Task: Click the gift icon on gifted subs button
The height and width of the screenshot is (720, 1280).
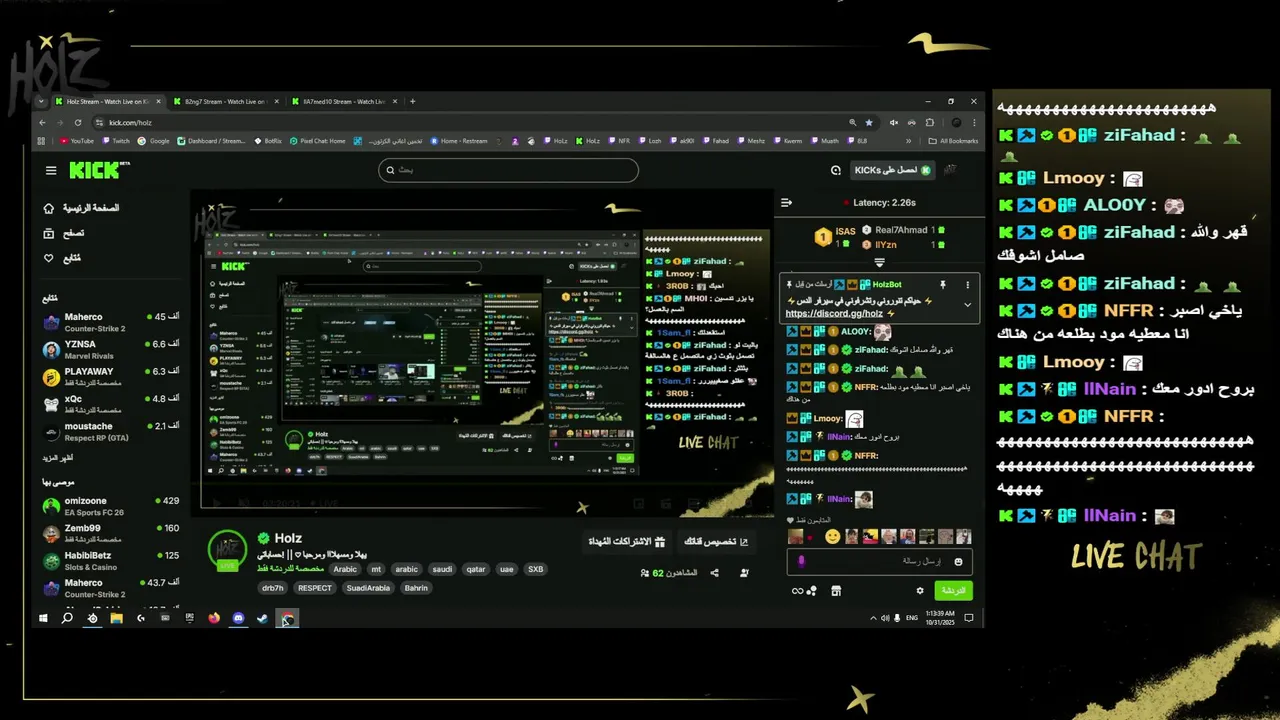Action: click(660, 542)
